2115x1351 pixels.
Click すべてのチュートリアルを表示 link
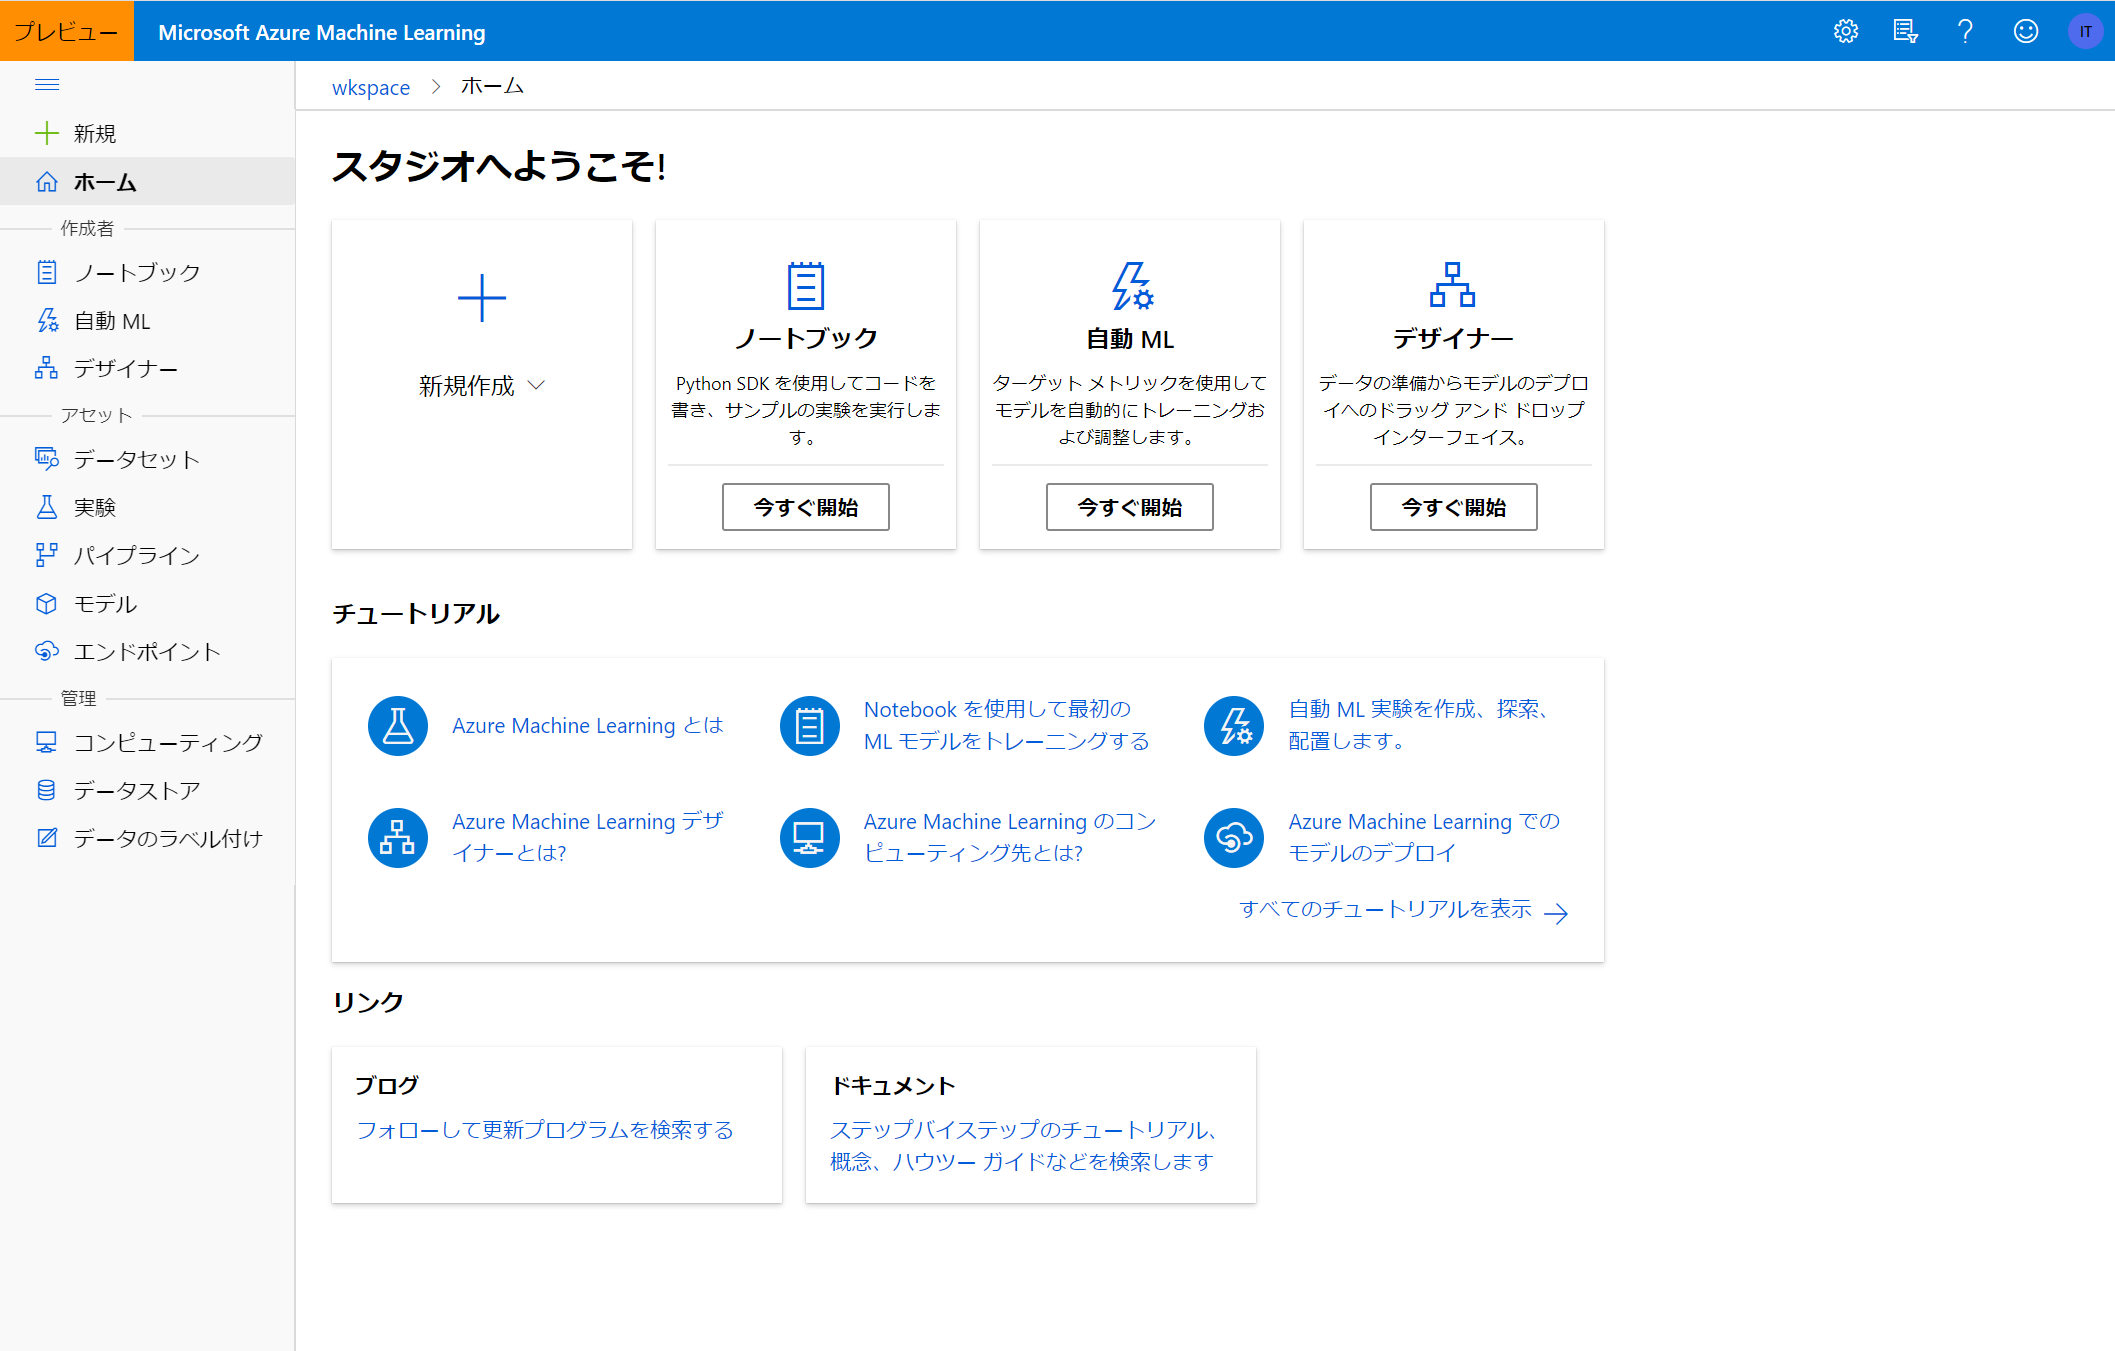[x=1403, y=910]
